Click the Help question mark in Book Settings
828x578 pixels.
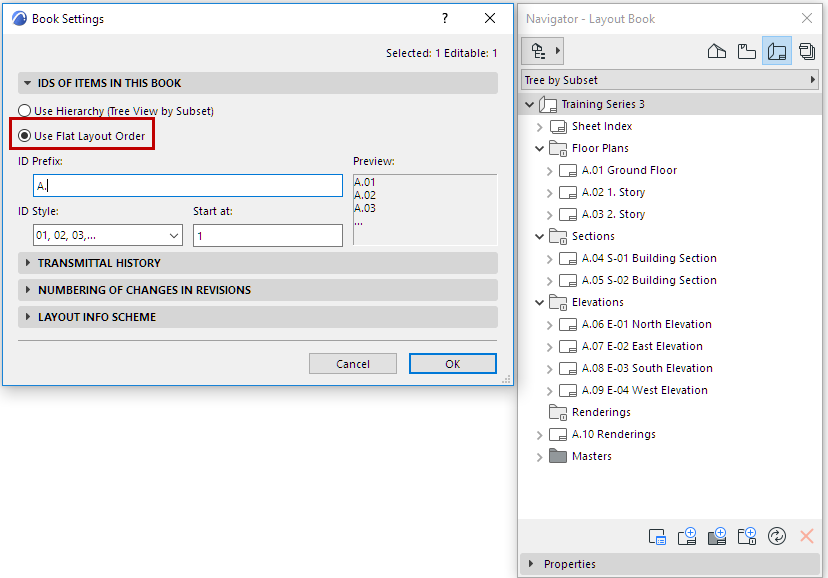pos(445,18)
